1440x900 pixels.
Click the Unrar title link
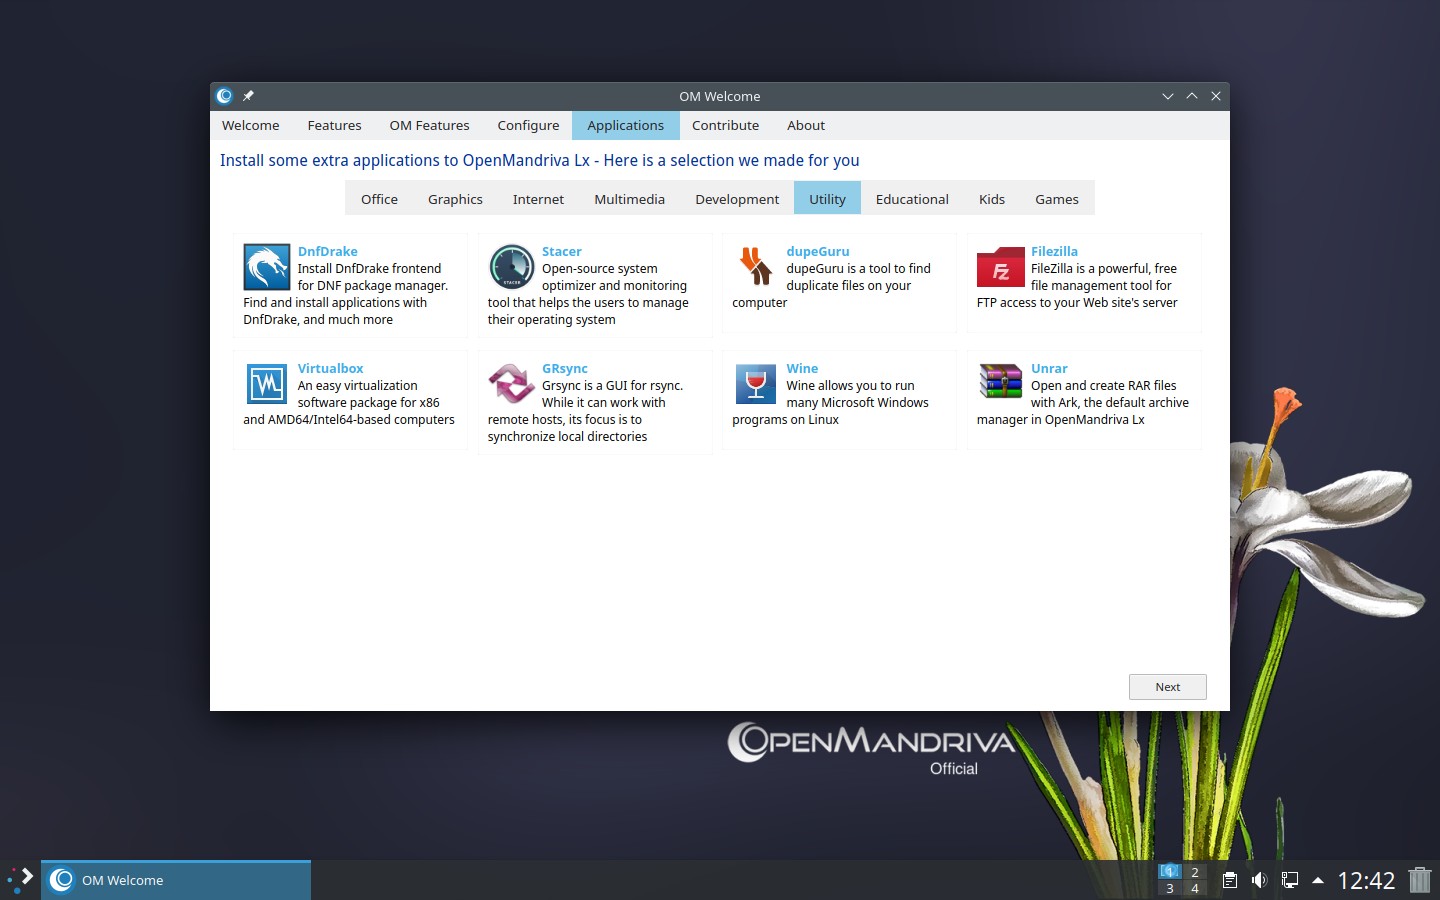[x=1049, y=369]
